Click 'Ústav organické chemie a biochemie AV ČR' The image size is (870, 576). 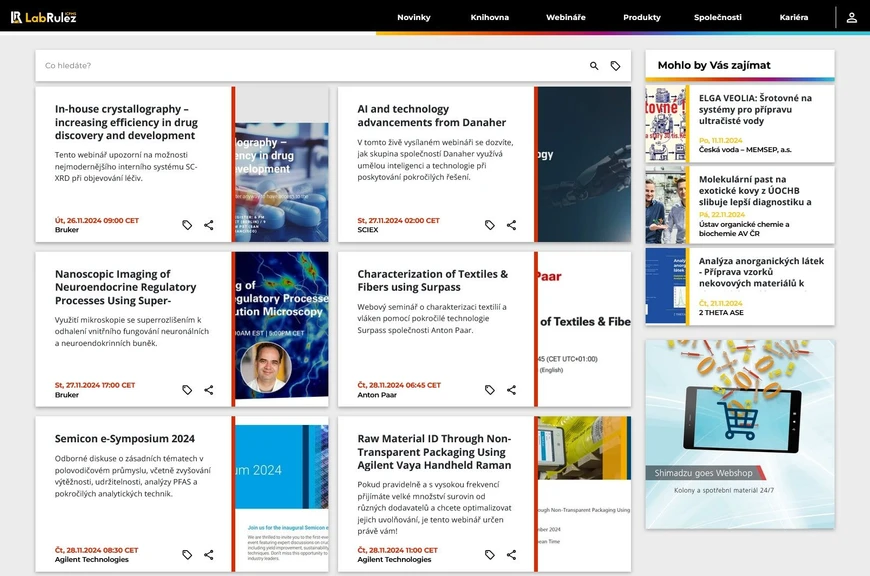coord(743,229)
